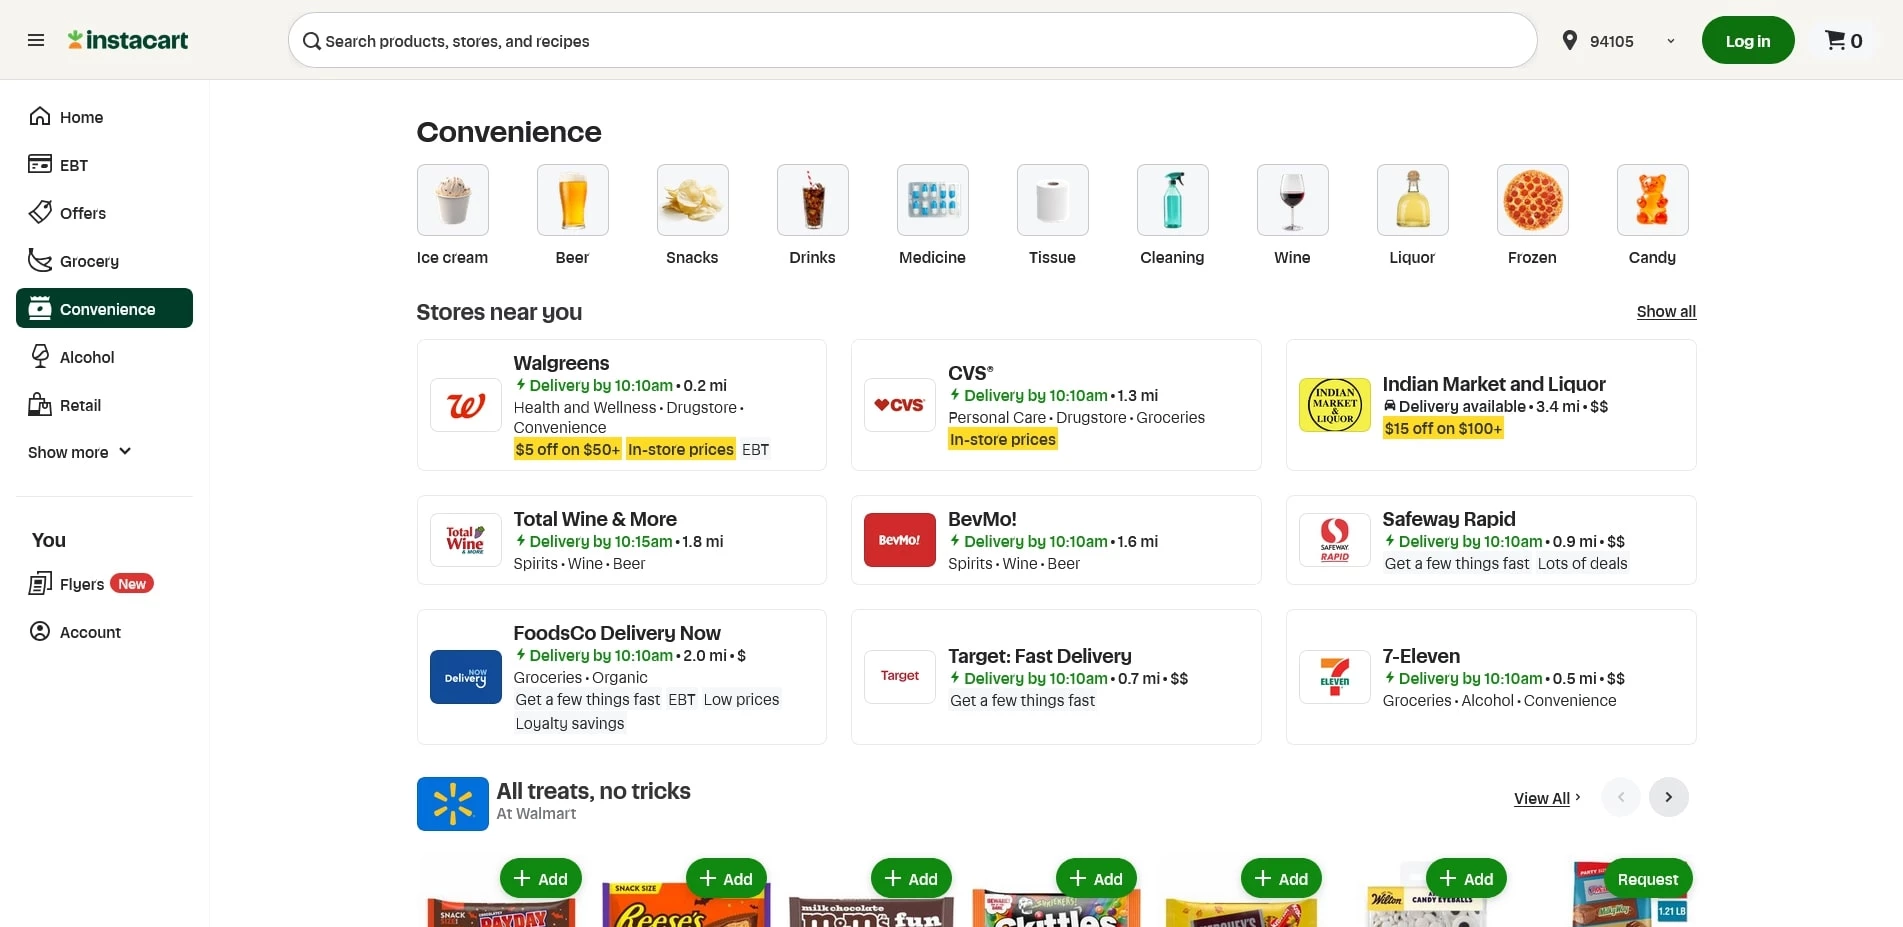Select the Candy category
The height and width of the screenshot is (927, 1903).
click(x=1652, y=200)
